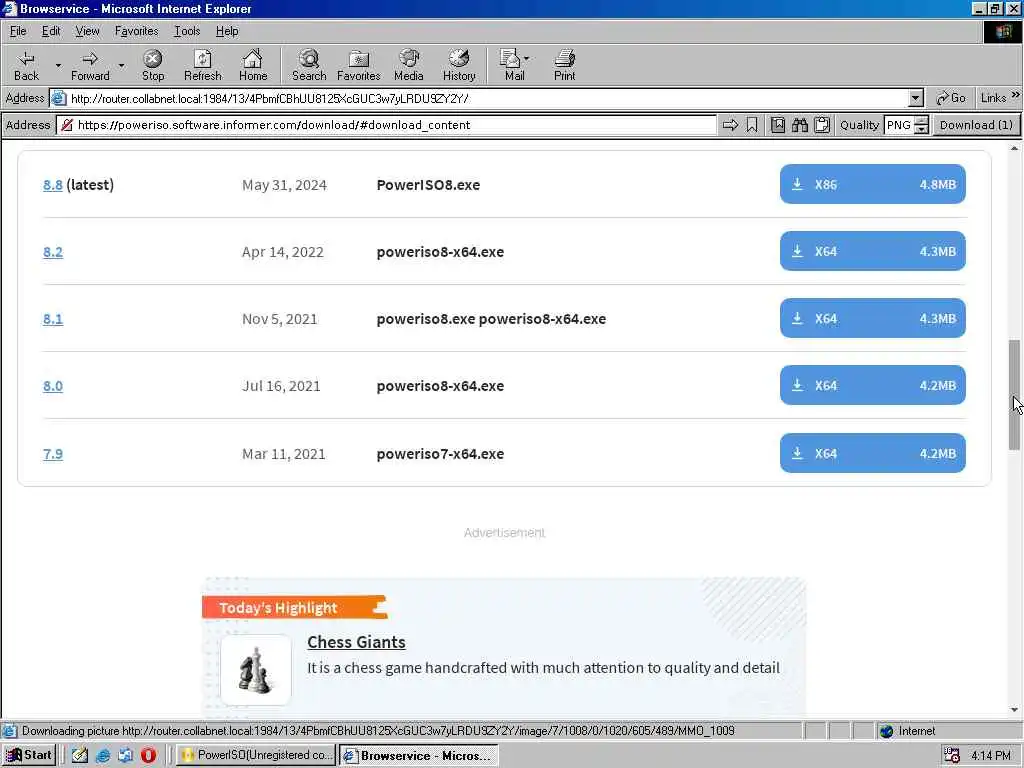Click the binoculars find icon

pos(800,125)
